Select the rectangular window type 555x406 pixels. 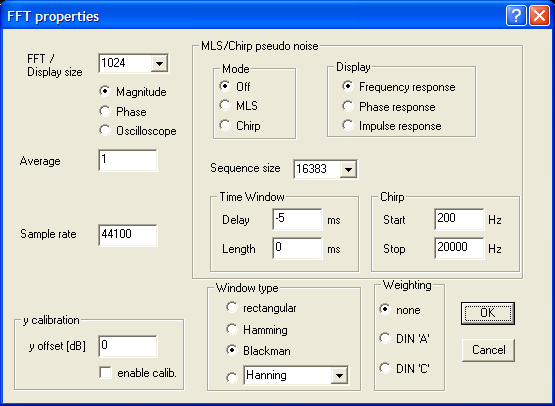point(231,308)
